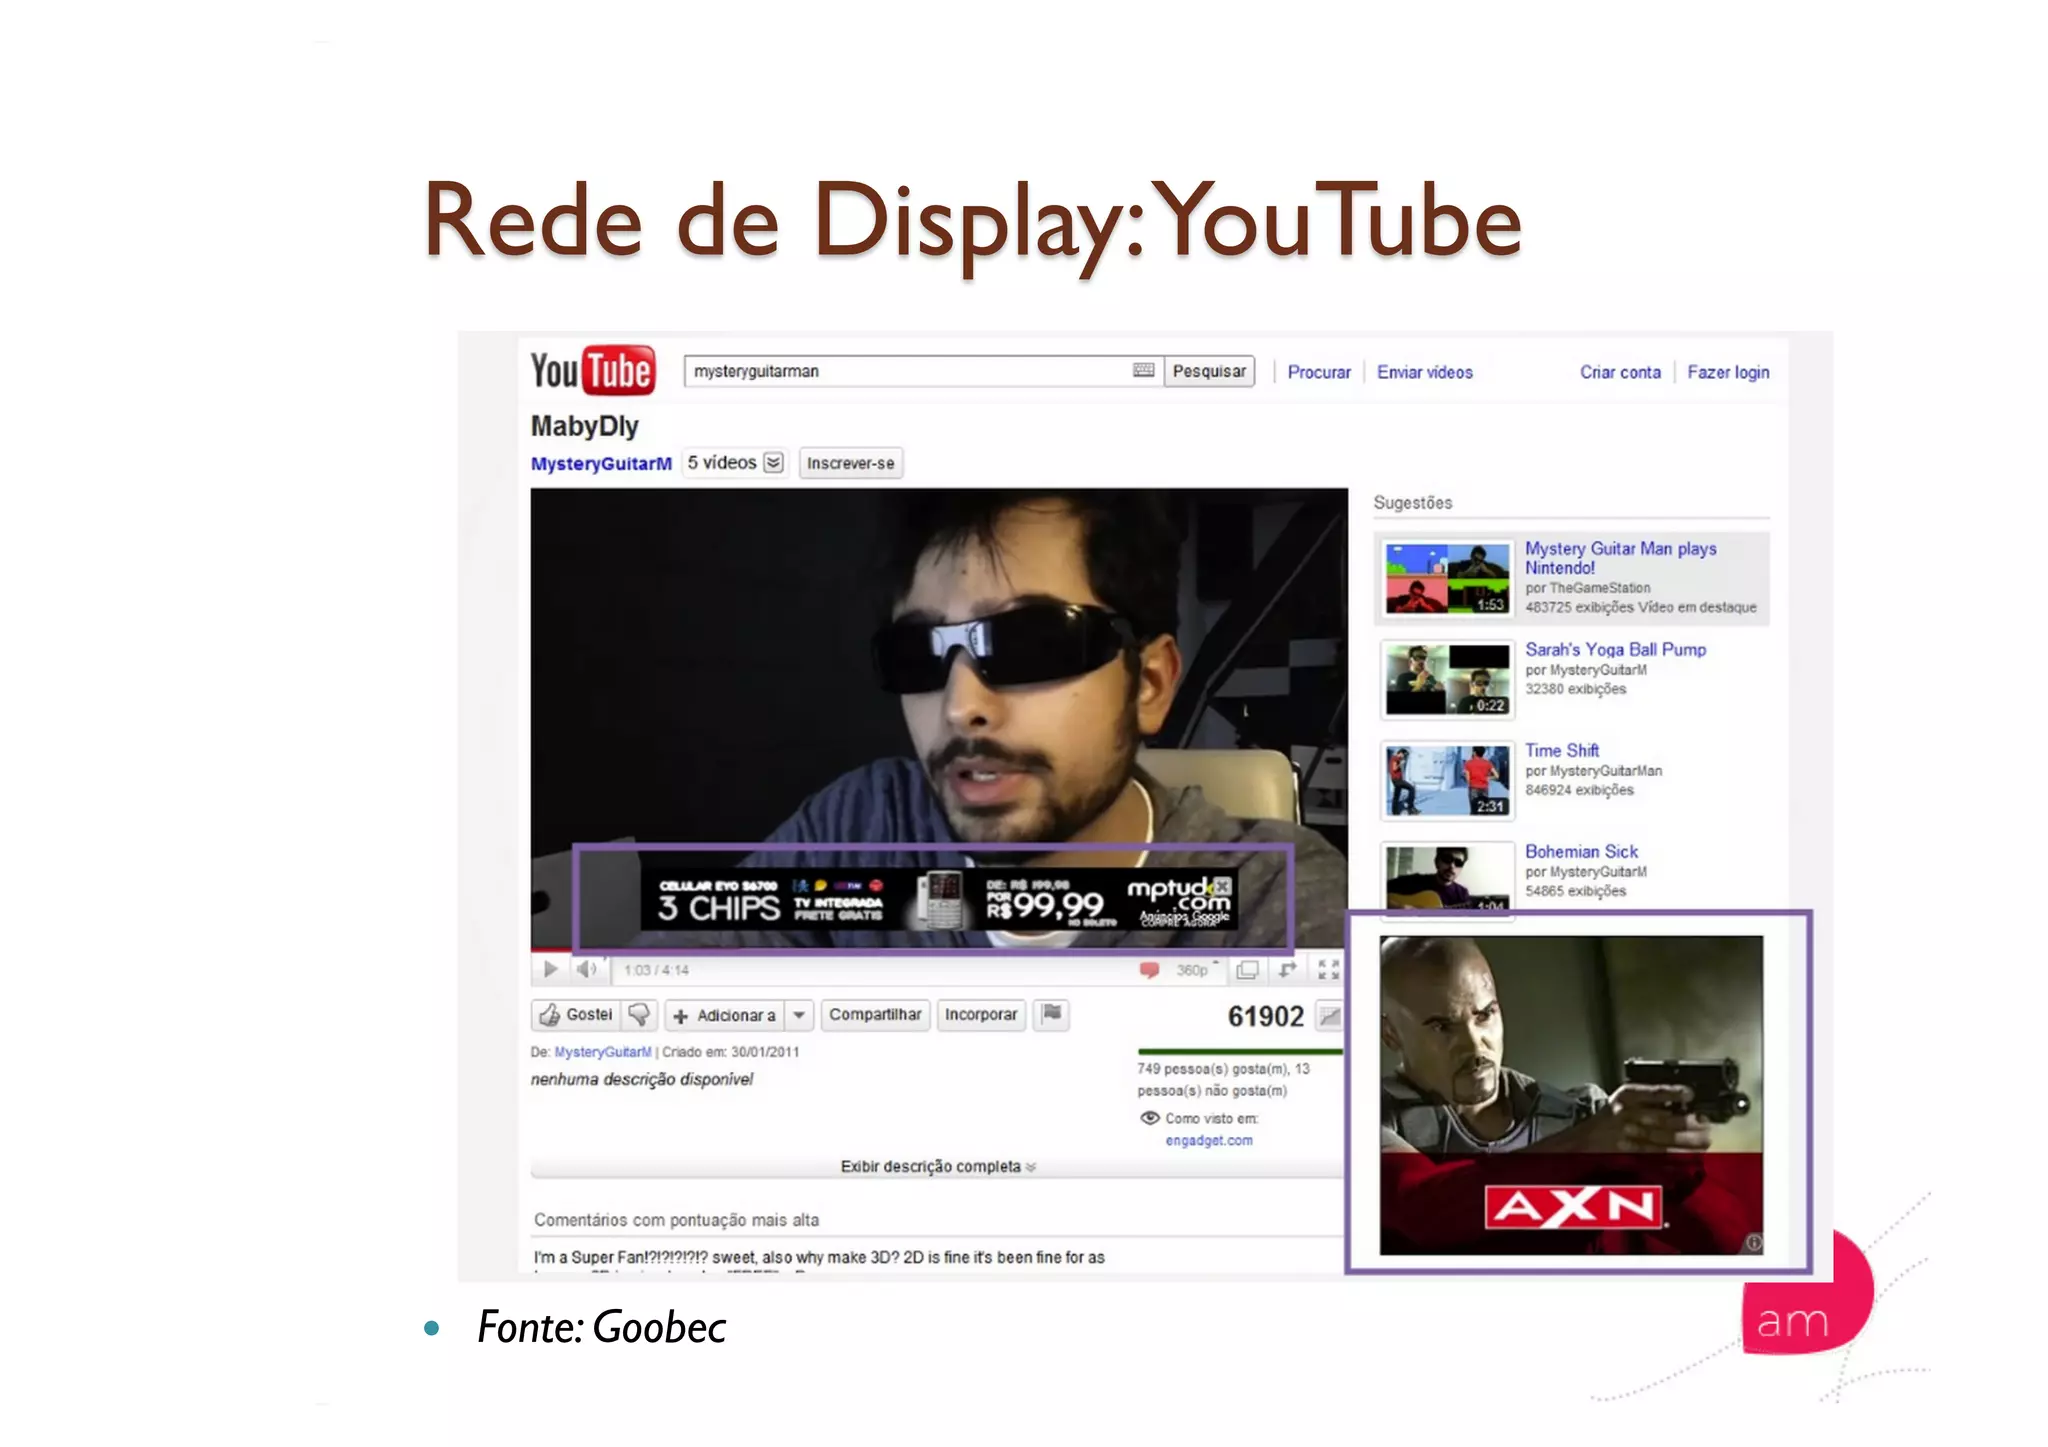Screen dimensions: 2048x1447
Task: Open thumbnail of Mystery Guitar Man plays Nintendo
Action: 1447,578
